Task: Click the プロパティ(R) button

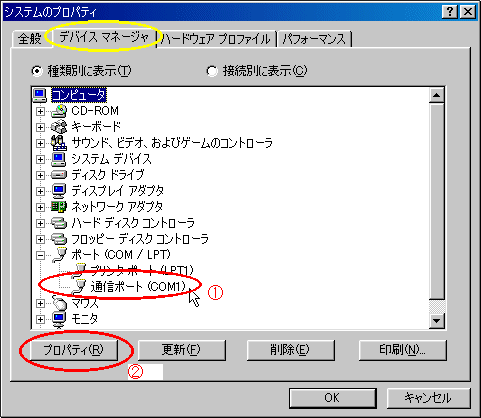Action: point(74,350)
